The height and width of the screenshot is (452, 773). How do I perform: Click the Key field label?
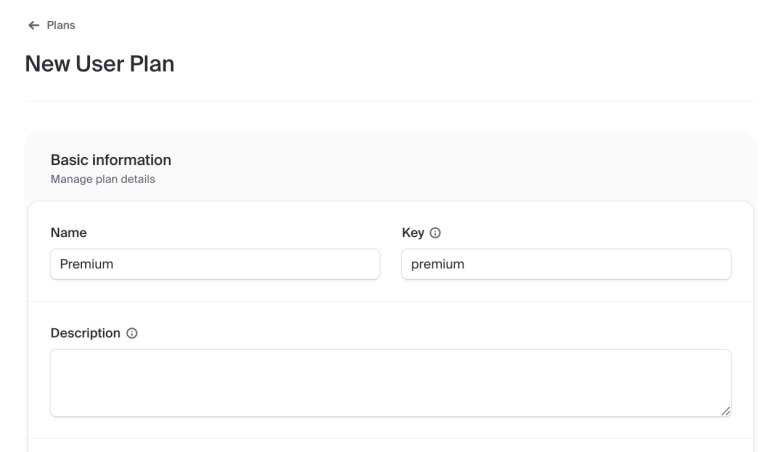(413, 233)
